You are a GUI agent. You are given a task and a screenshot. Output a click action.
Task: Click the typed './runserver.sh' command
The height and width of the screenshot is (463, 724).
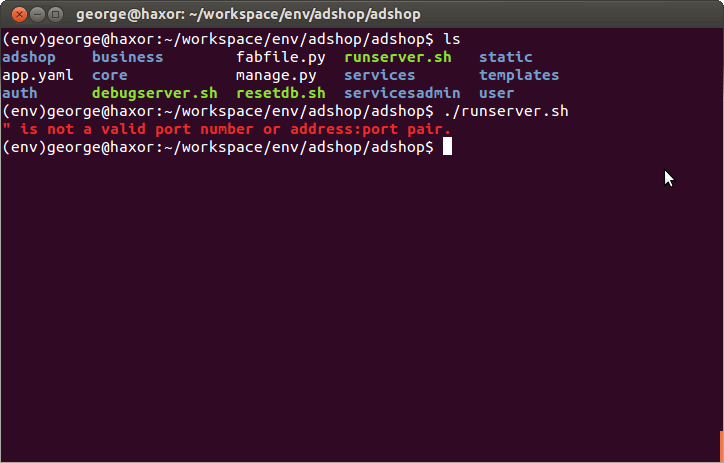[x=506, y=111]
